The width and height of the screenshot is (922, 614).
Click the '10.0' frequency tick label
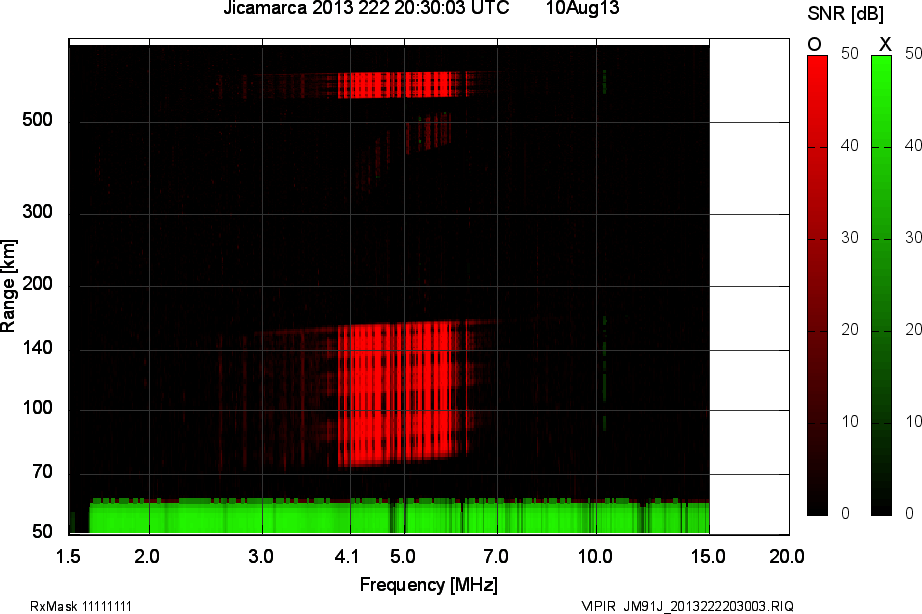click(595, 556)
